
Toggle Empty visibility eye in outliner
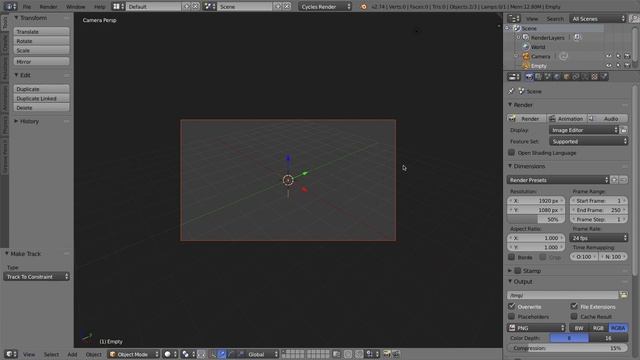coord(609,66)
